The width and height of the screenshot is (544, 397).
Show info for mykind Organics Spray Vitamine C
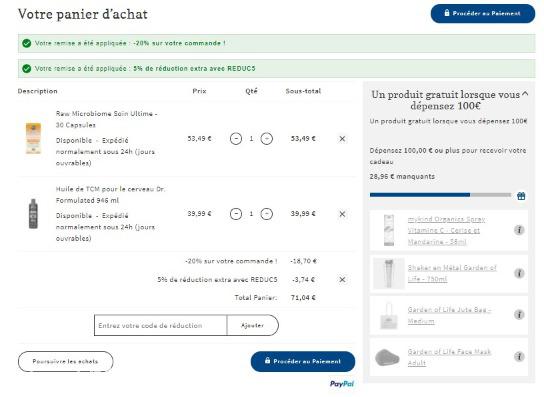pyautogui.click(x=519, y=230)
